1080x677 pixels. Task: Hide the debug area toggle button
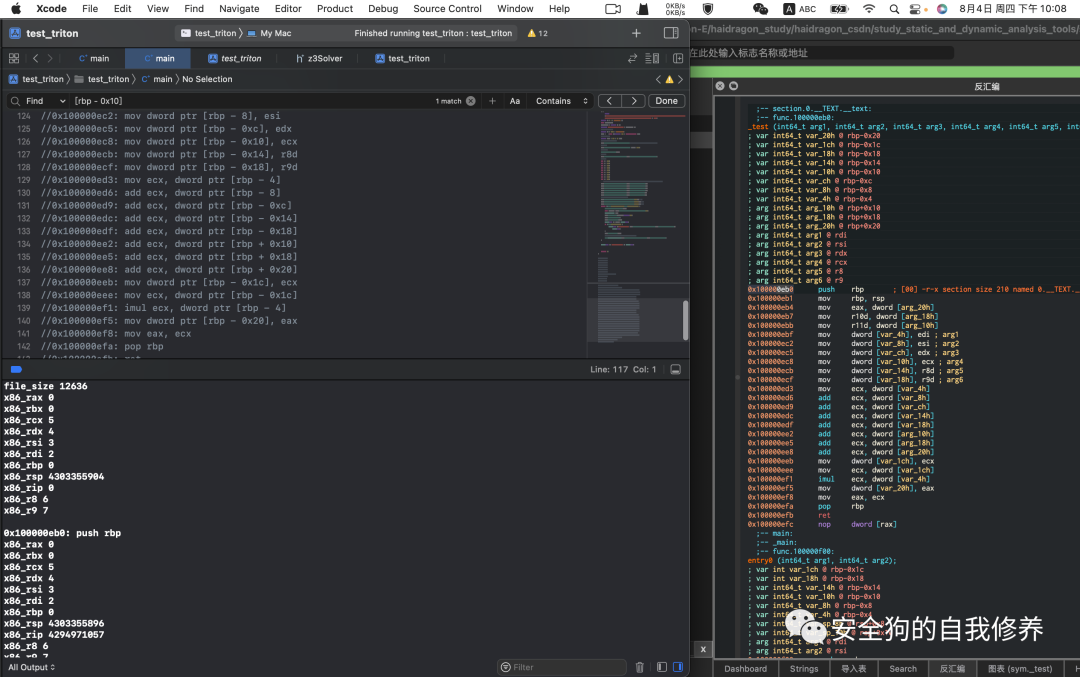click(676, 369)
